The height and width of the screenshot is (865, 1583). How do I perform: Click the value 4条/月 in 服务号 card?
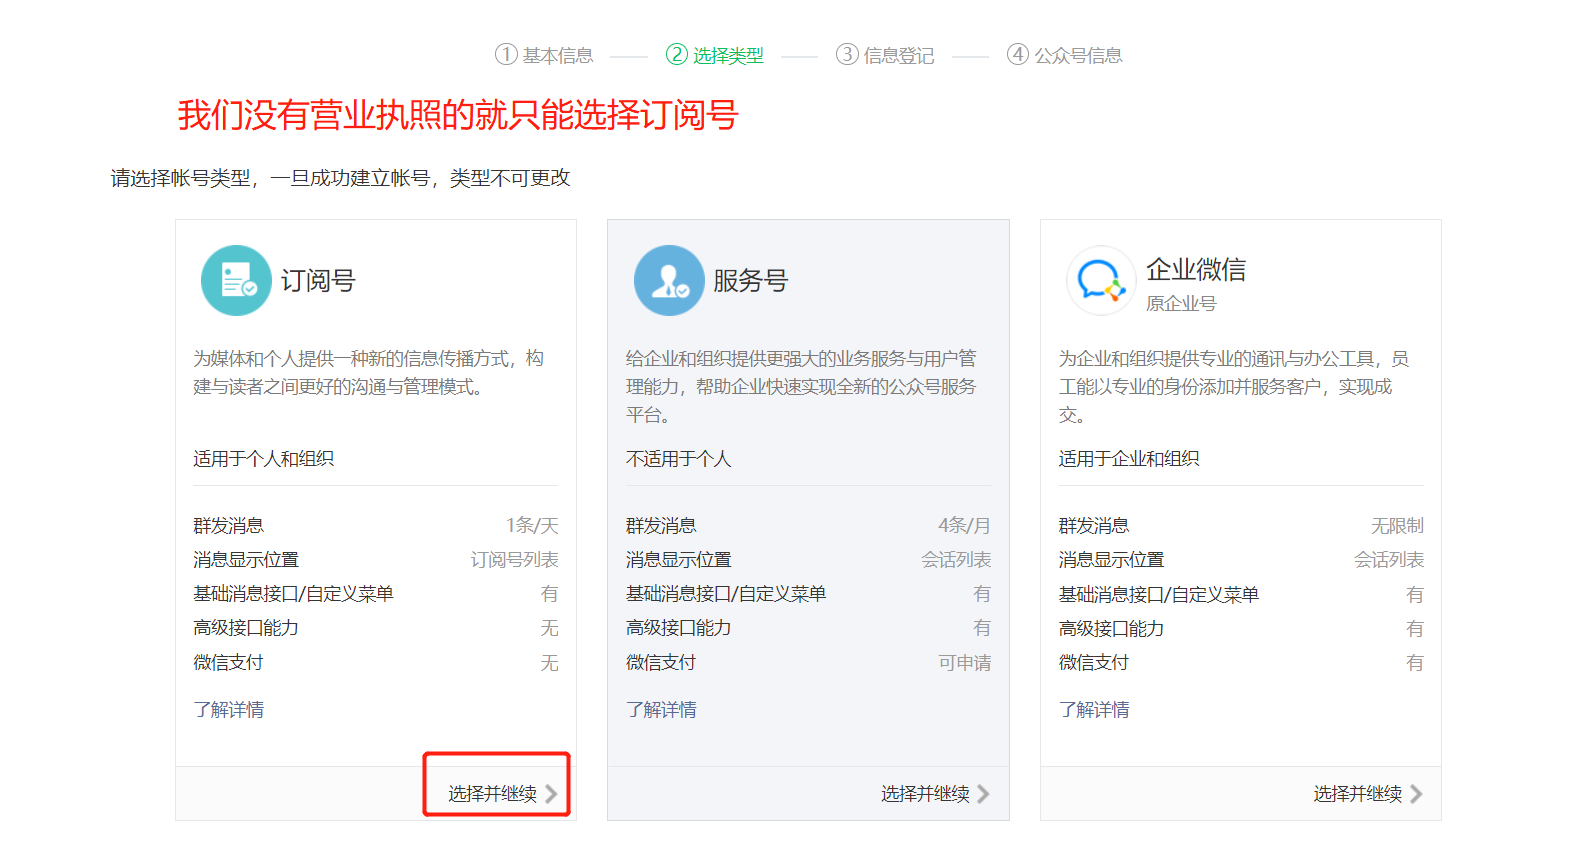tap(965, 526)
